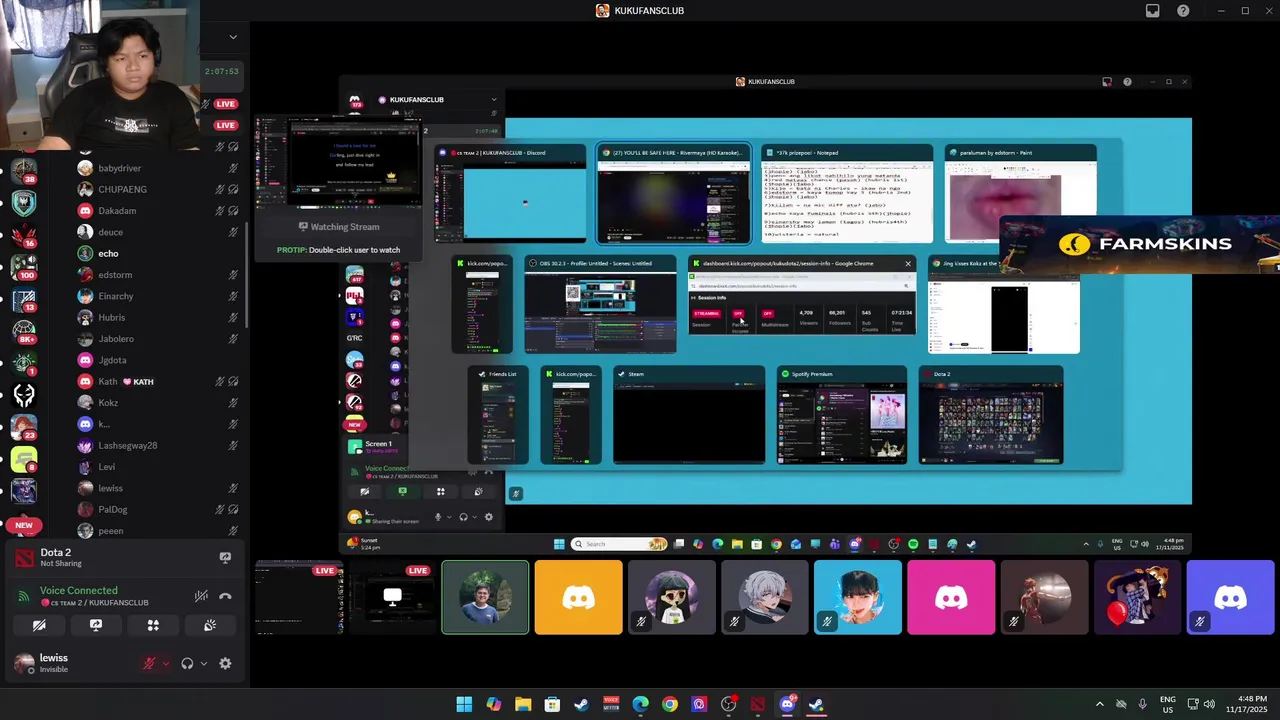Select the silver-haired anime avatar tile
Image resolution: width=1280 pixels, height=720 pixels.
click(764, 597)
